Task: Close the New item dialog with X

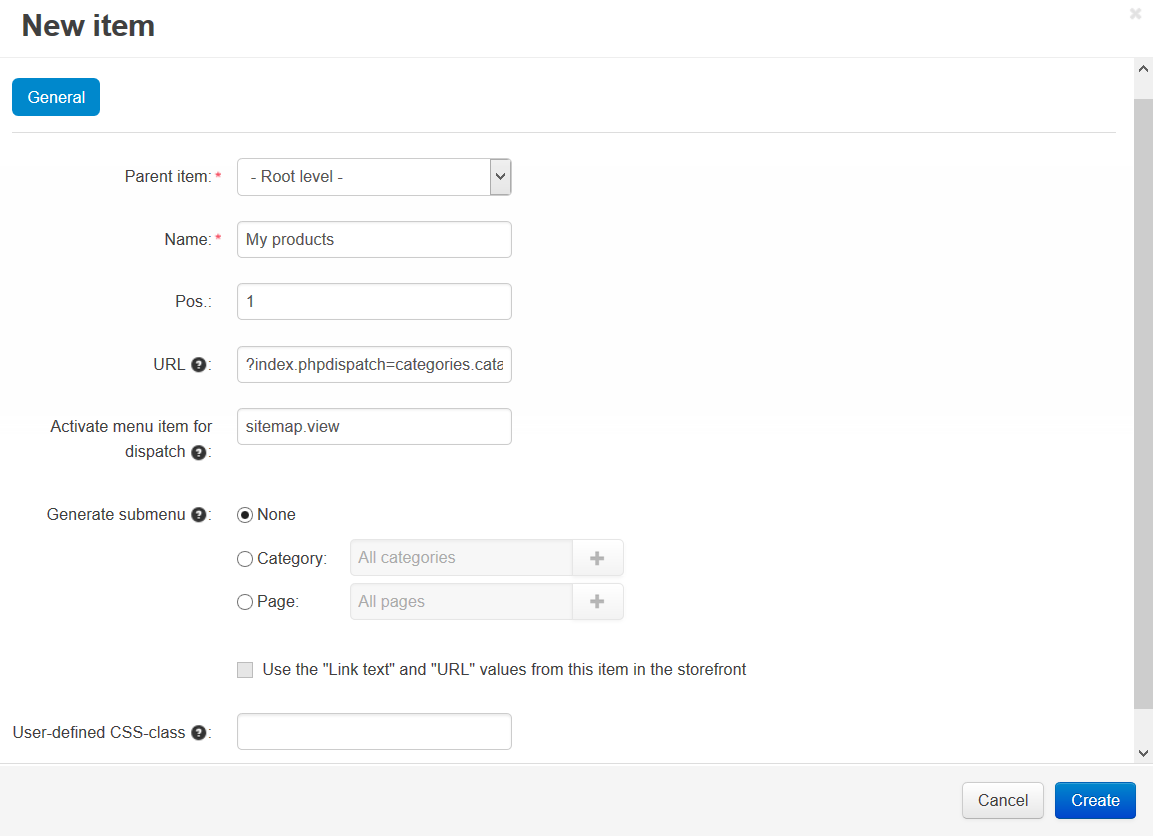Action: 1135,13
